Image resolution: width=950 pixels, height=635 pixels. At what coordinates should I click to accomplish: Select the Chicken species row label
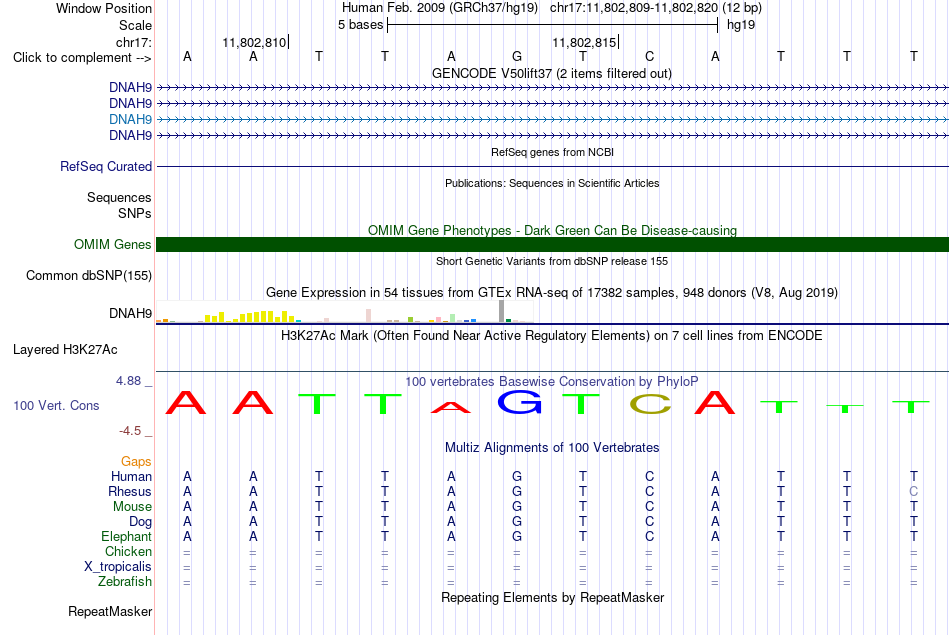pyautogui.click(x=128, y=551)
